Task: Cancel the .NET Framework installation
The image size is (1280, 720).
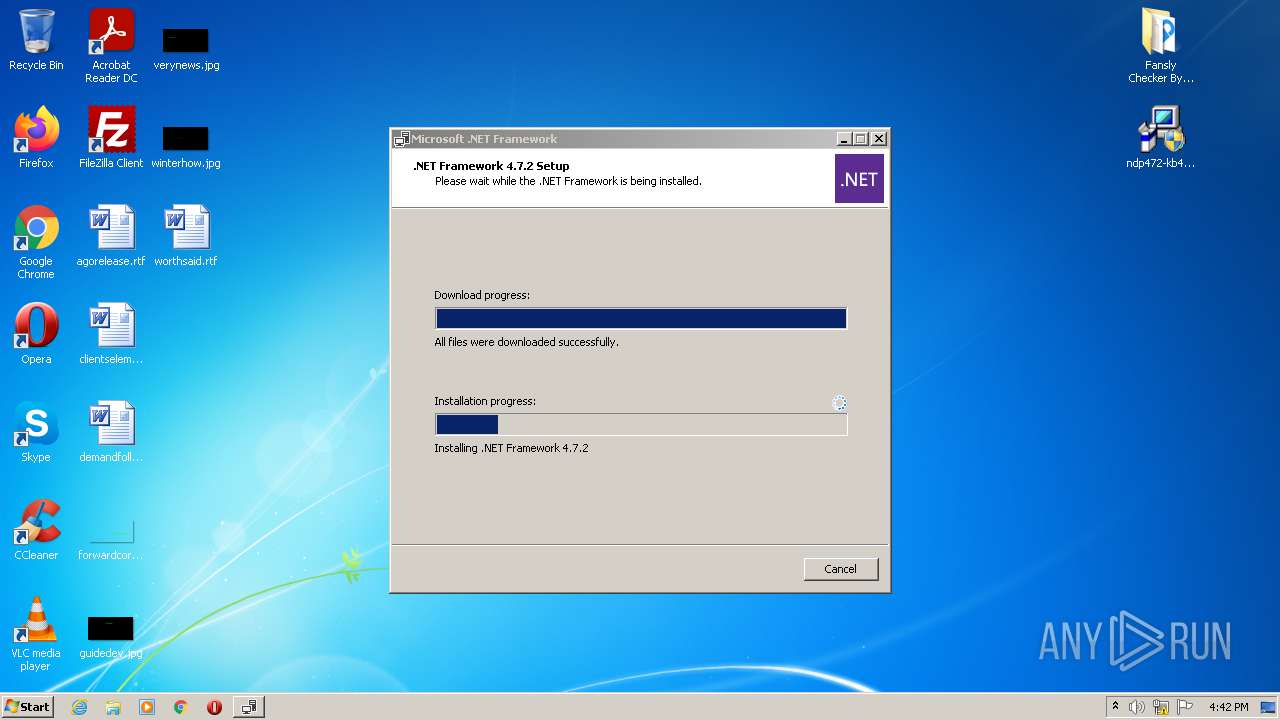Action: (841, 569)
